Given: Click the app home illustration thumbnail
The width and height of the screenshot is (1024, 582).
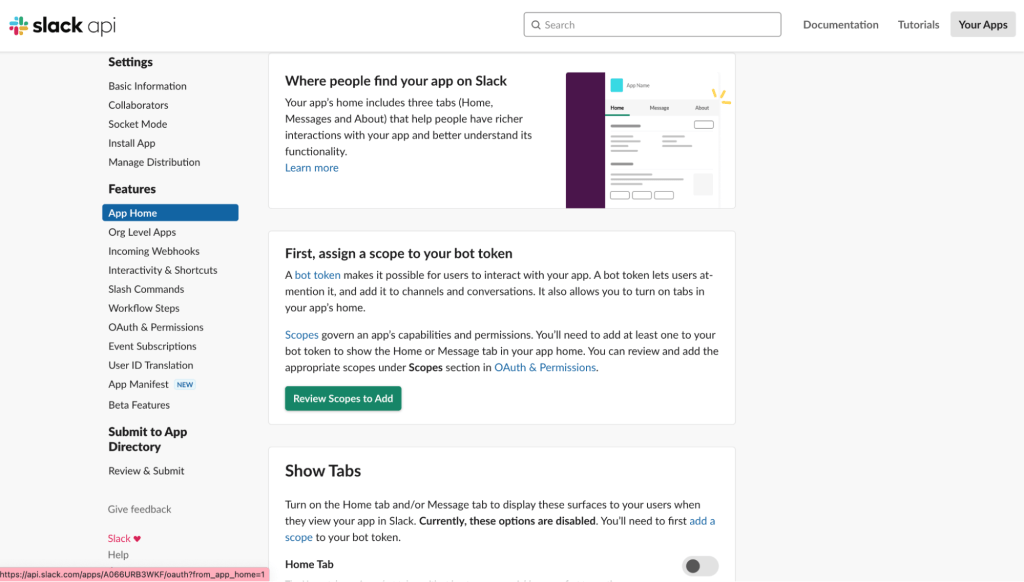Looking at the screenshot, I should point(650,139).
